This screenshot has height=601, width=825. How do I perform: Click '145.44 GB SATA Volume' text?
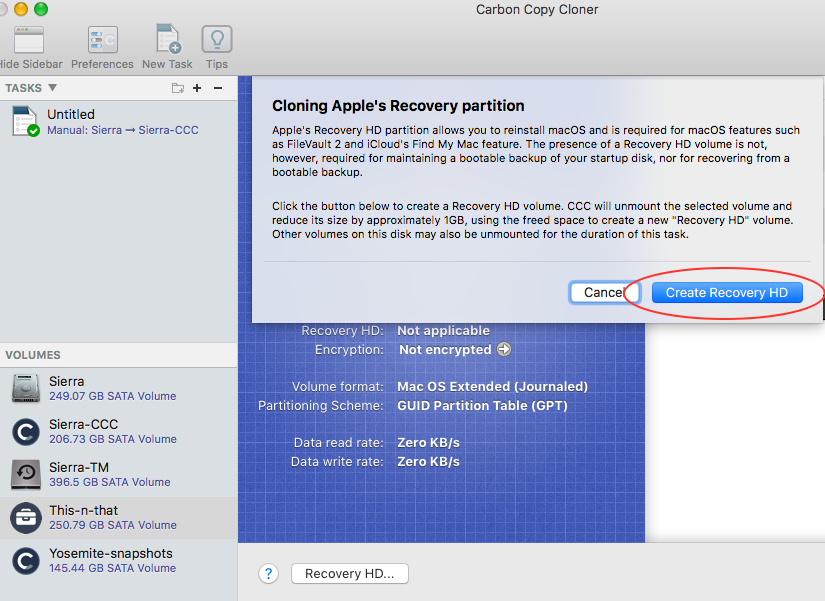coord(113,568)
